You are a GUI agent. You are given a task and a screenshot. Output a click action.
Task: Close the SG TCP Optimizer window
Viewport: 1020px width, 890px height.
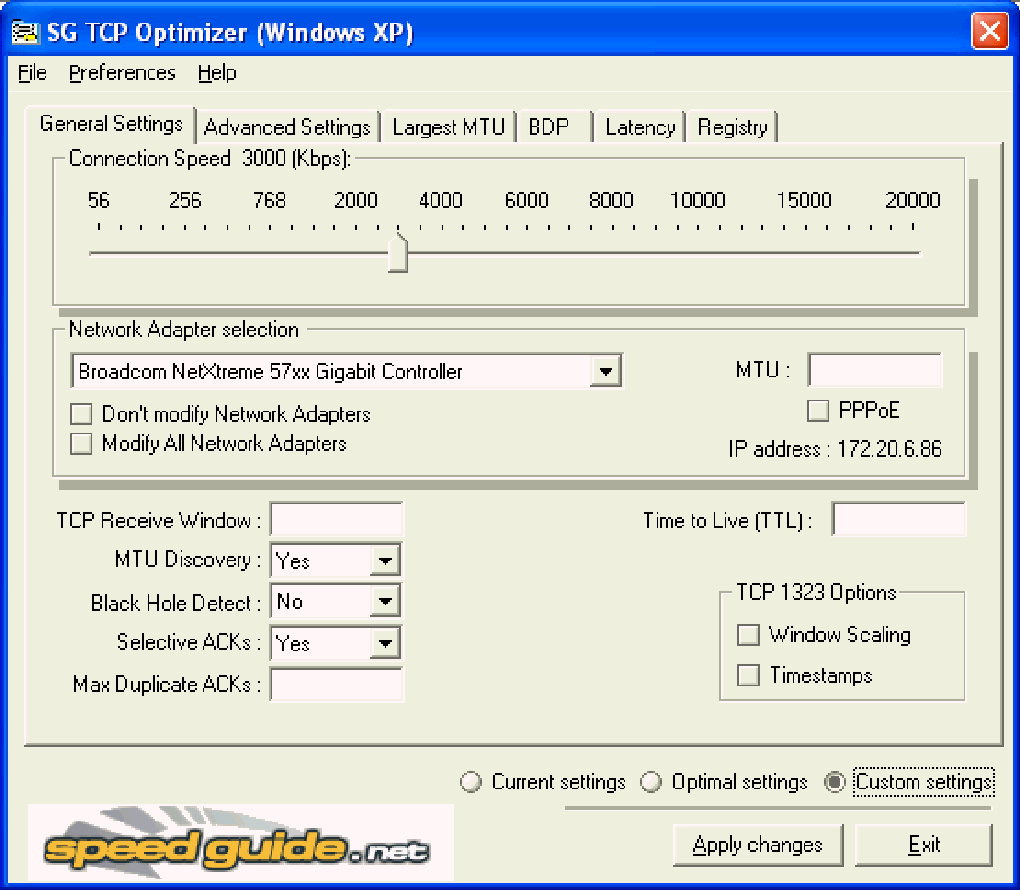pyautogui.click(x=989, y=30)
